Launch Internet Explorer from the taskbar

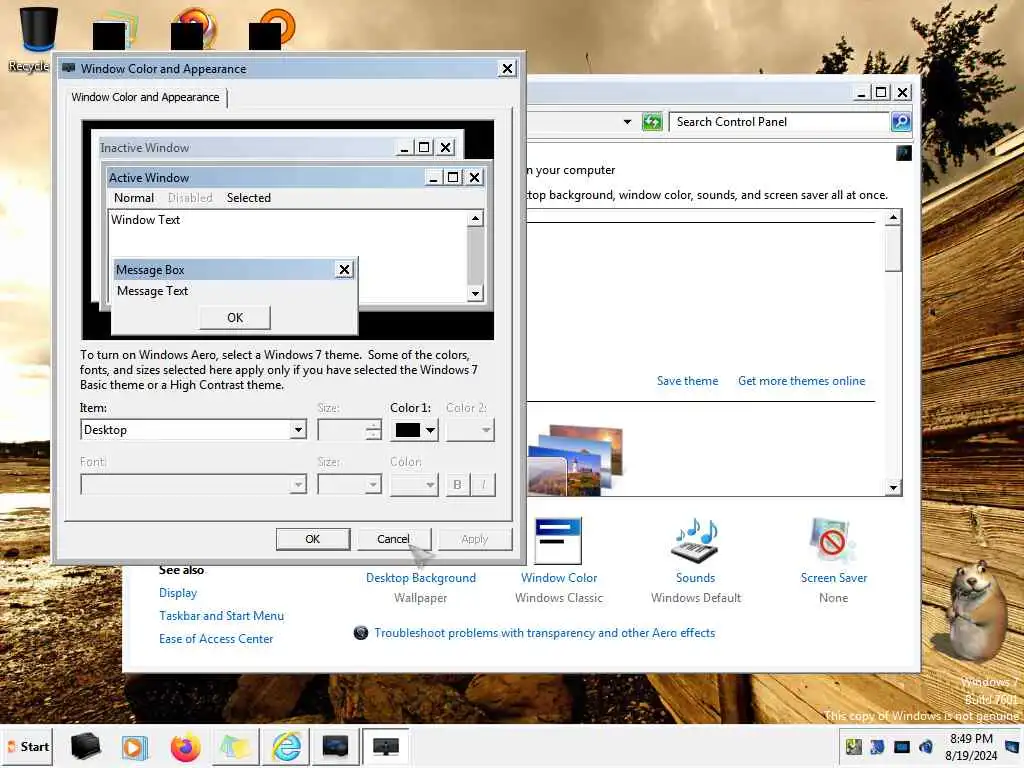click(x=286, y=747)
